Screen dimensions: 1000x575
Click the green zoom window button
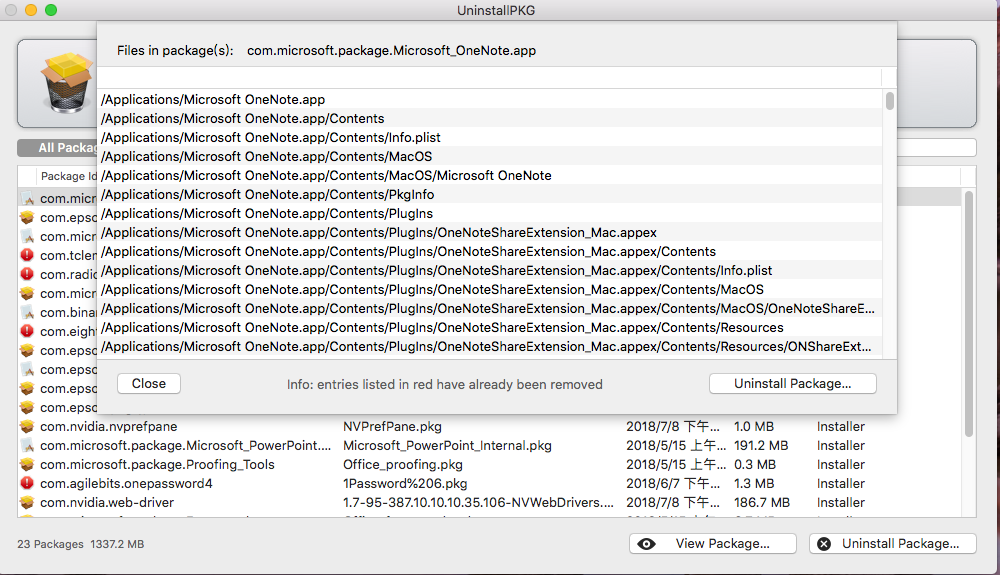coord(51,10)
